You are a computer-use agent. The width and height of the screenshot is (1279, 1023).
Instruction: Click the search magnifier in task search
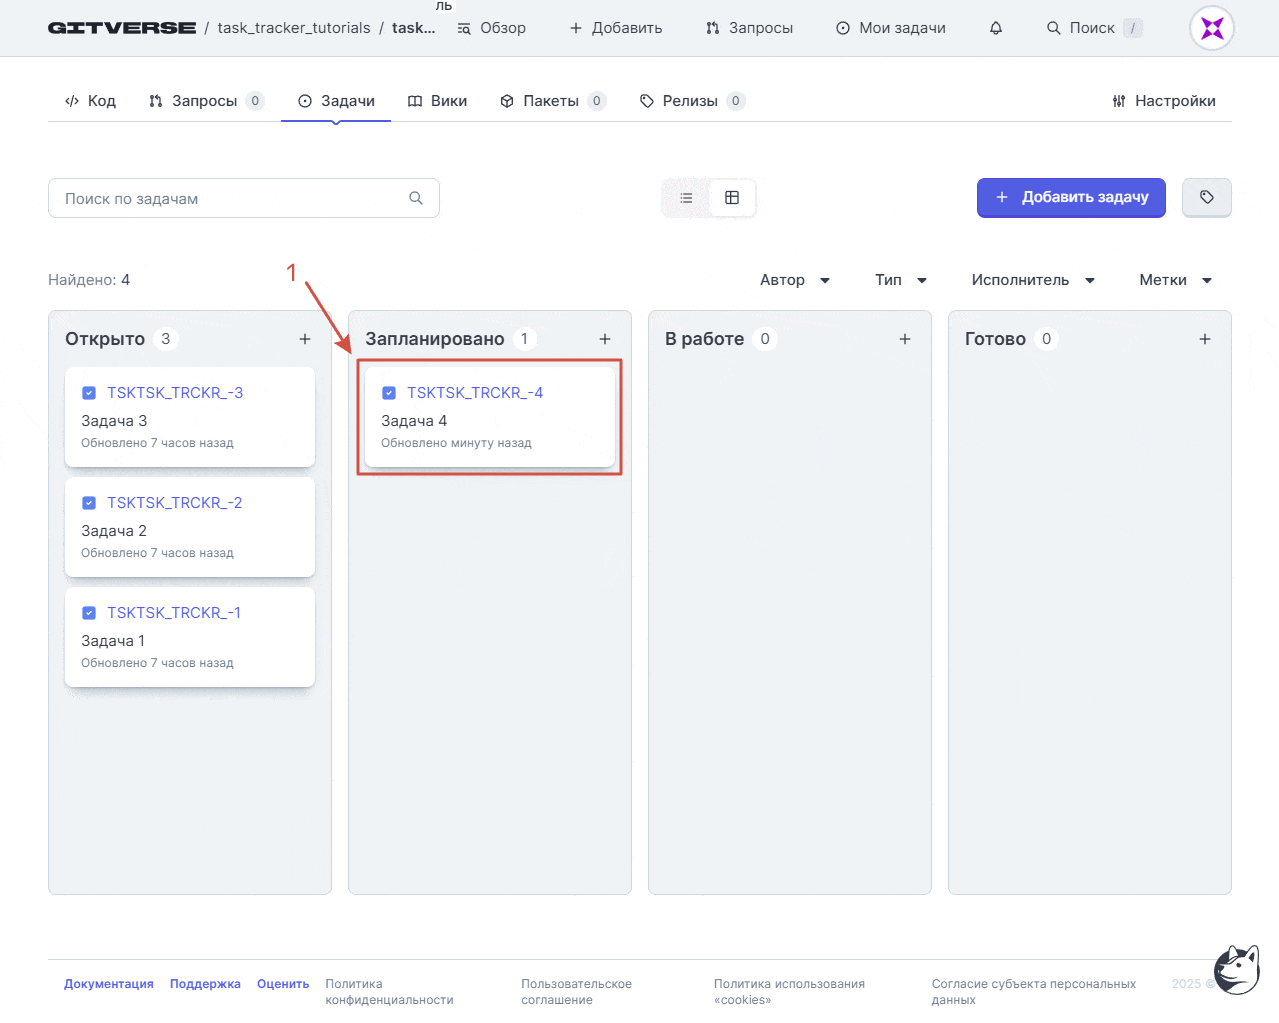coord(416,198)
